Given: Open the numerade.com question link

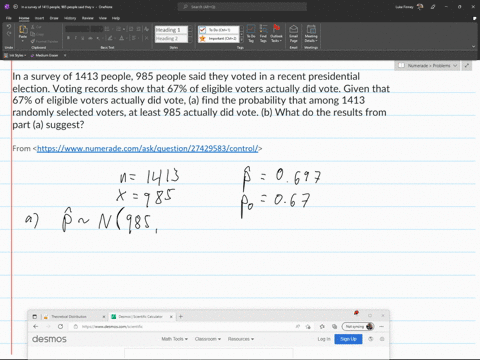Looking at the screenshot, I should click(x=147, y=149).
